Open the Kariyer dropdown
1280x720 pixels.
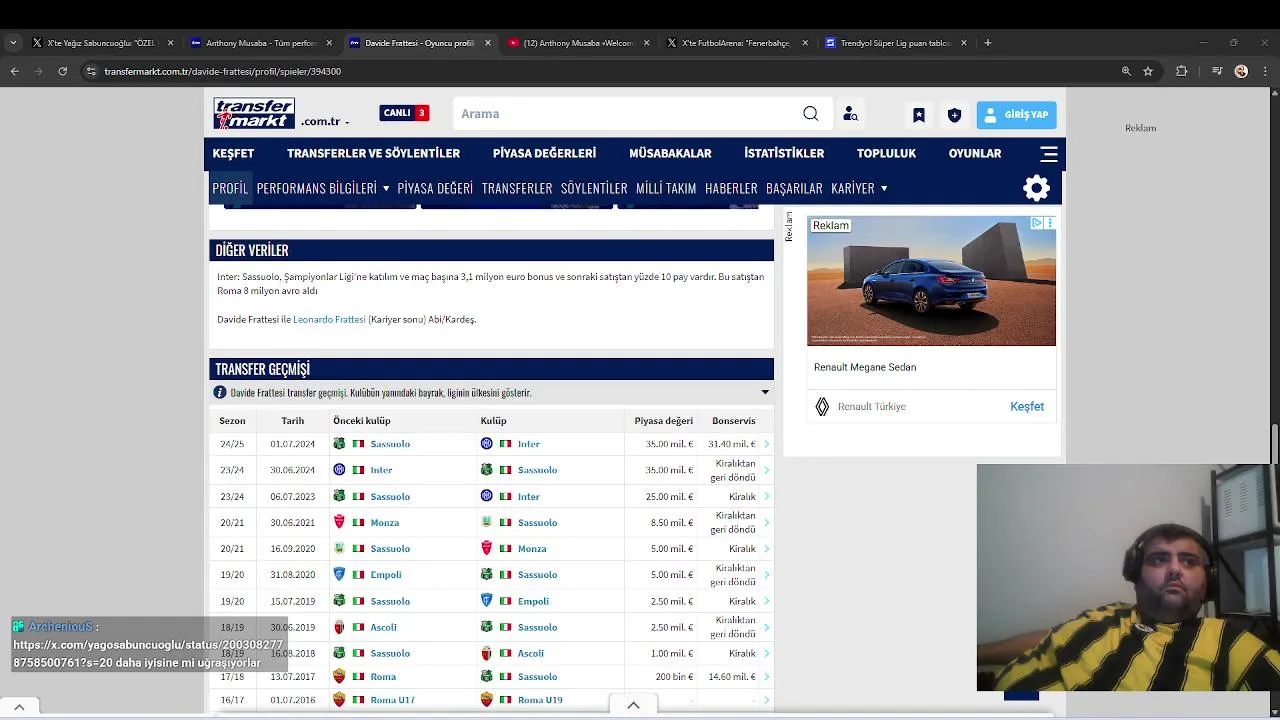tap(859, 188)
